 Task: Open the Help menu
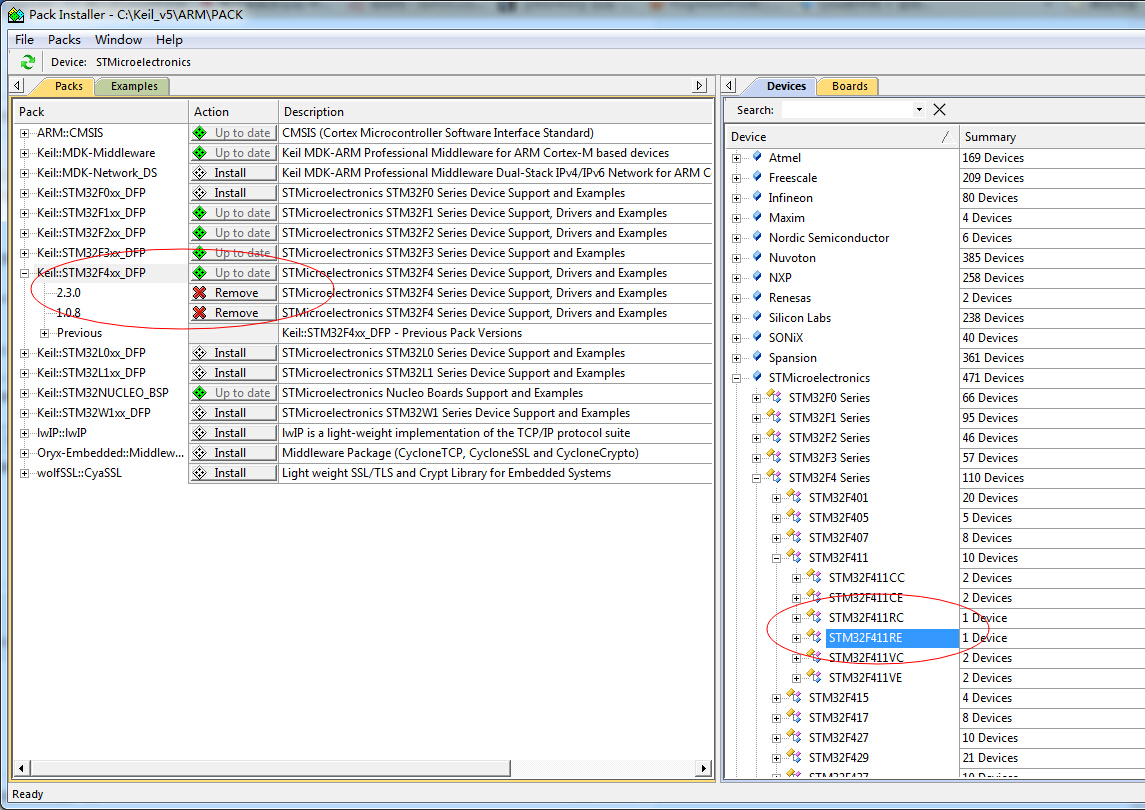(169, 39)
